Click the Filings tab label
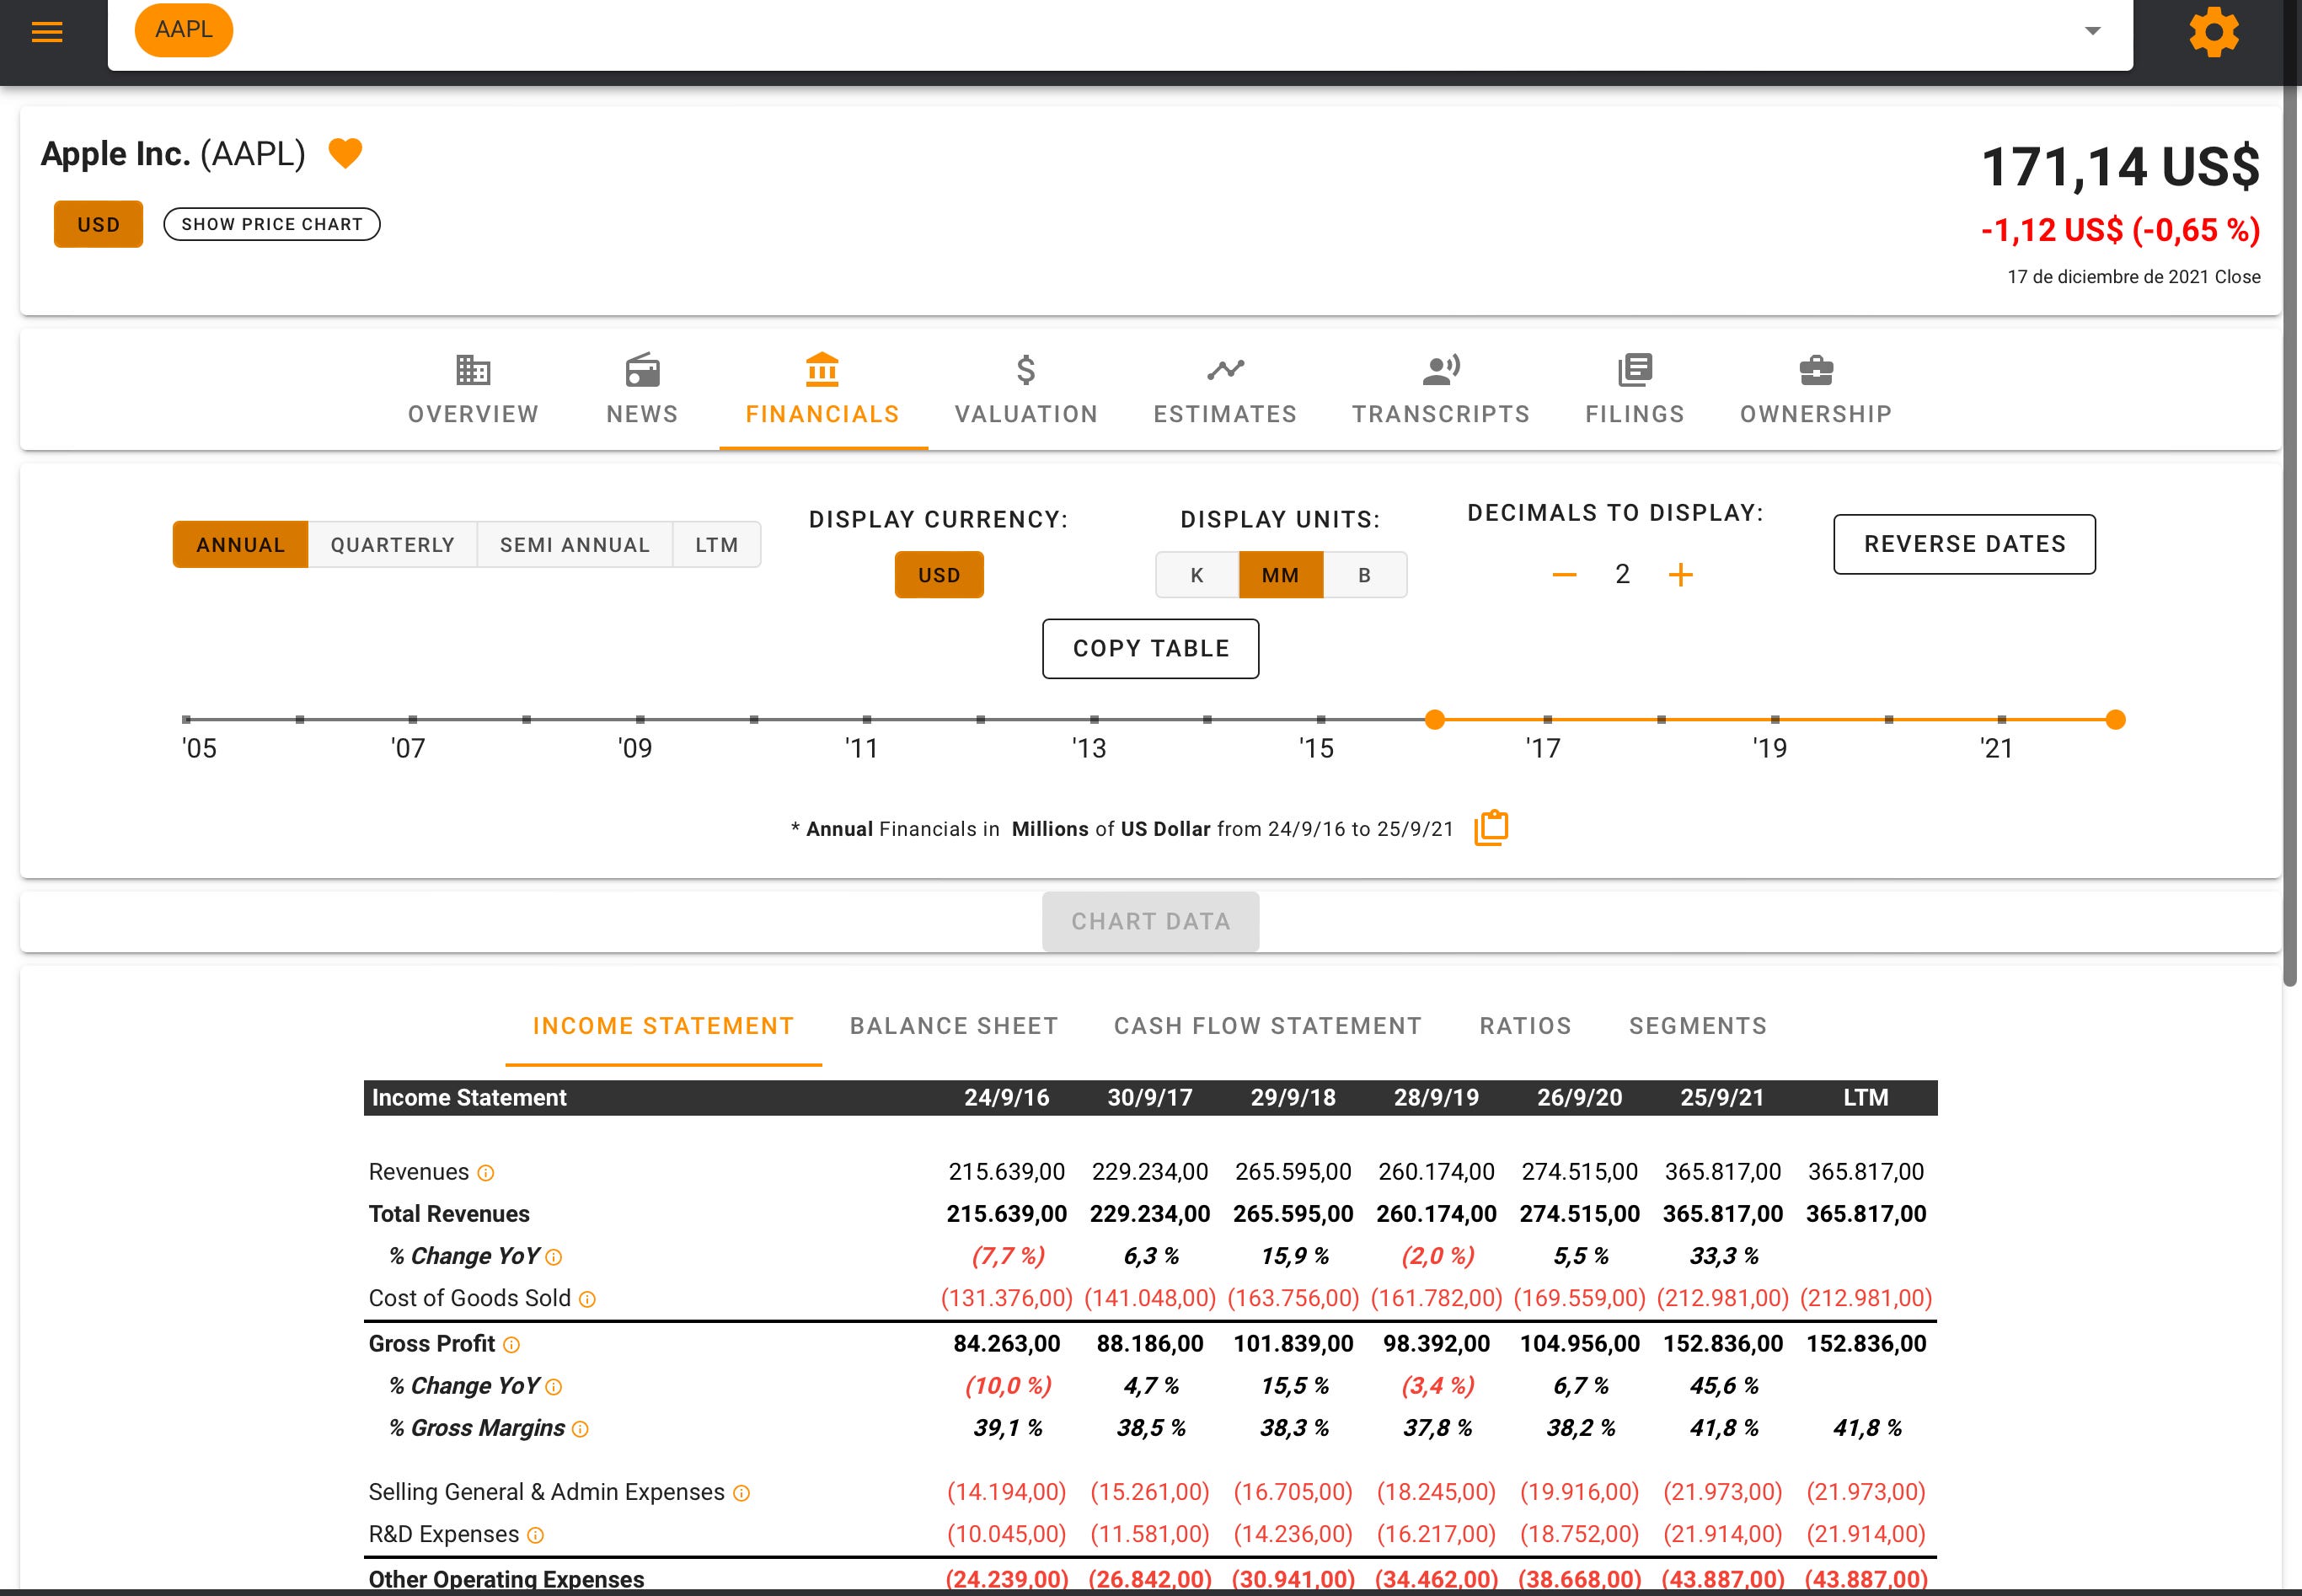Viewport: 2302px width, 1596px height. click(1635, 414)
